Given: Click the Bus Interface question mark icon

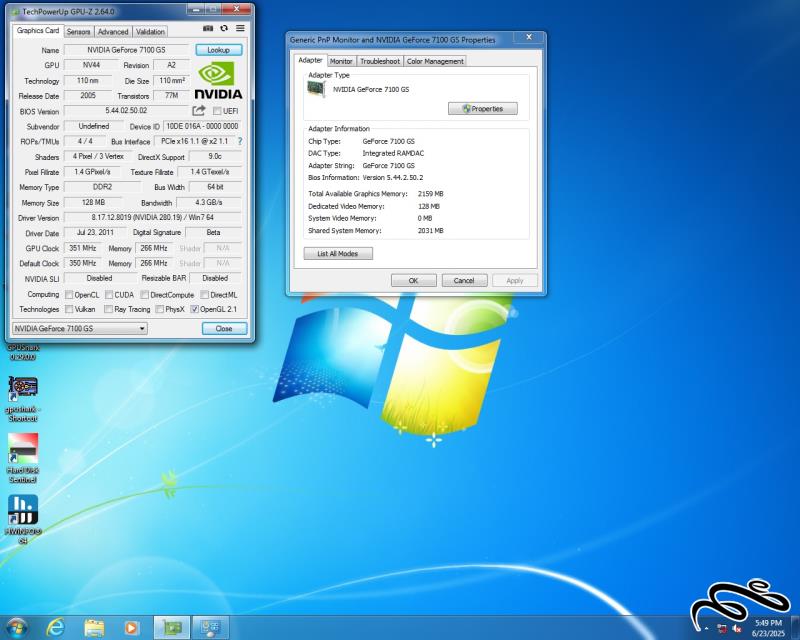Looking at the screenshot, I should pyautogui.click(x=240, y=141).
